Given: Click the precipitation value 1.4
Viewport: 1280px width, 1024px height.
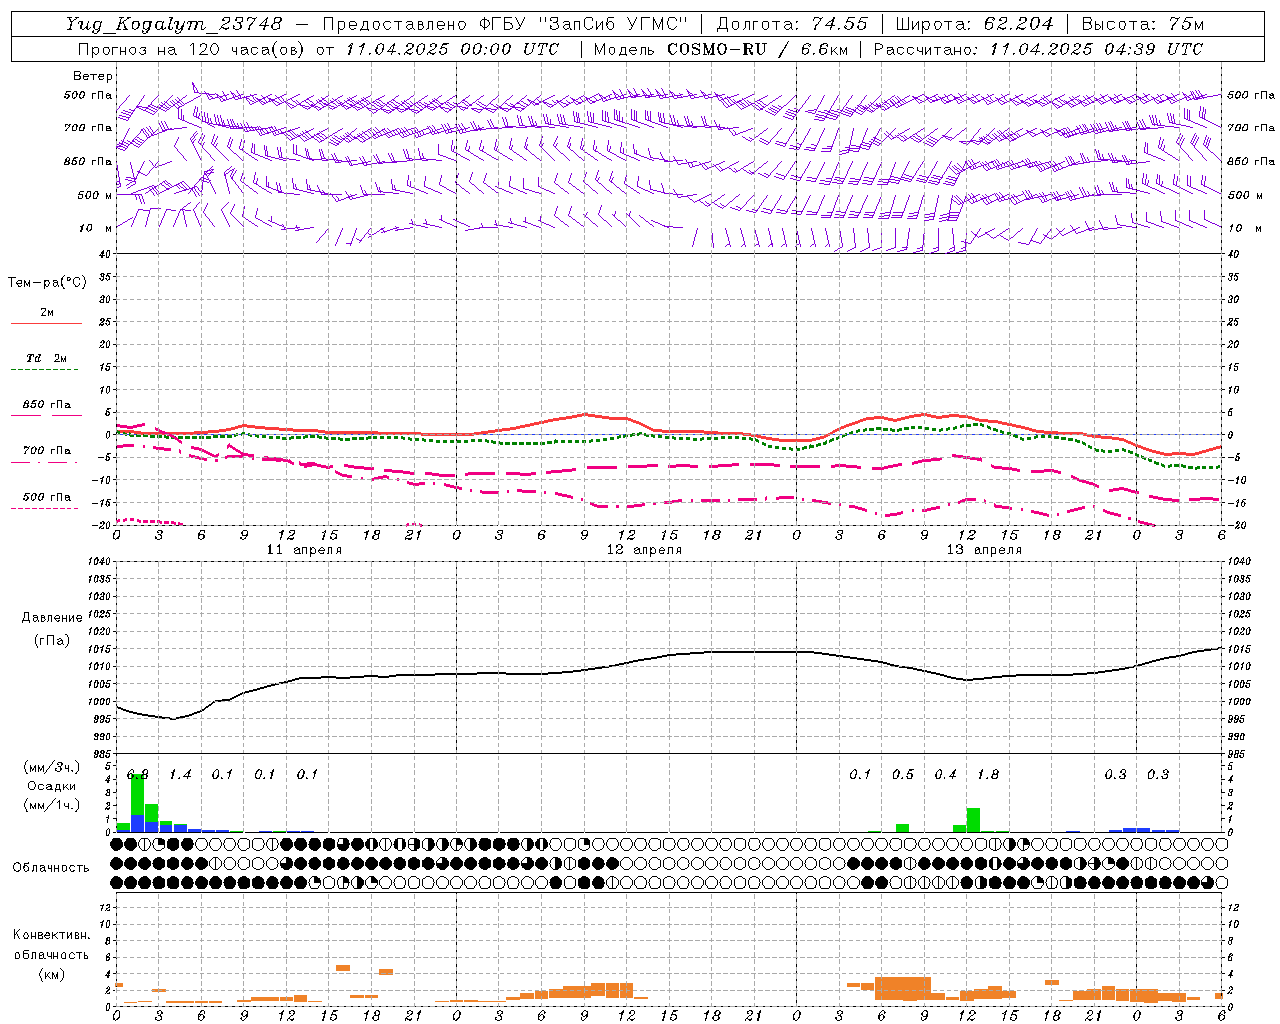Looking at the screenshot, I should [180, 775].
